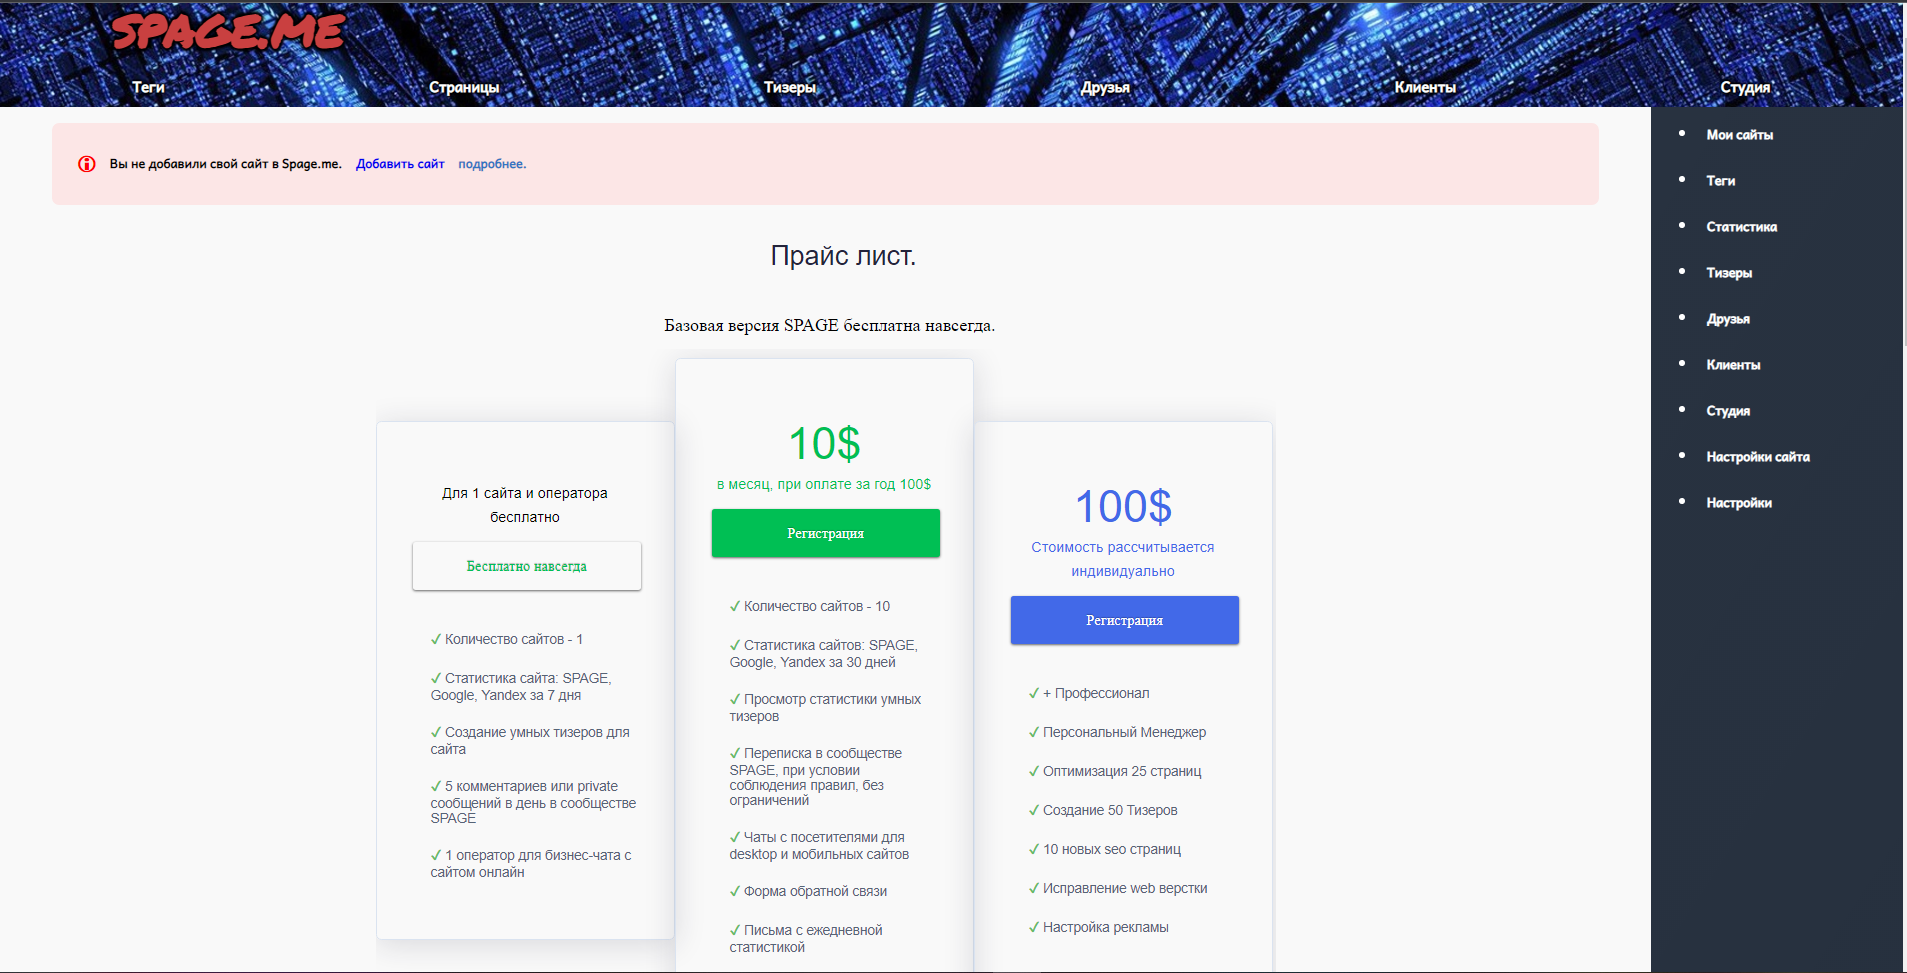This screenshot has width=1907, height=973.
Task: Open Страницы in the top navigation
Action: coord(464,87)
